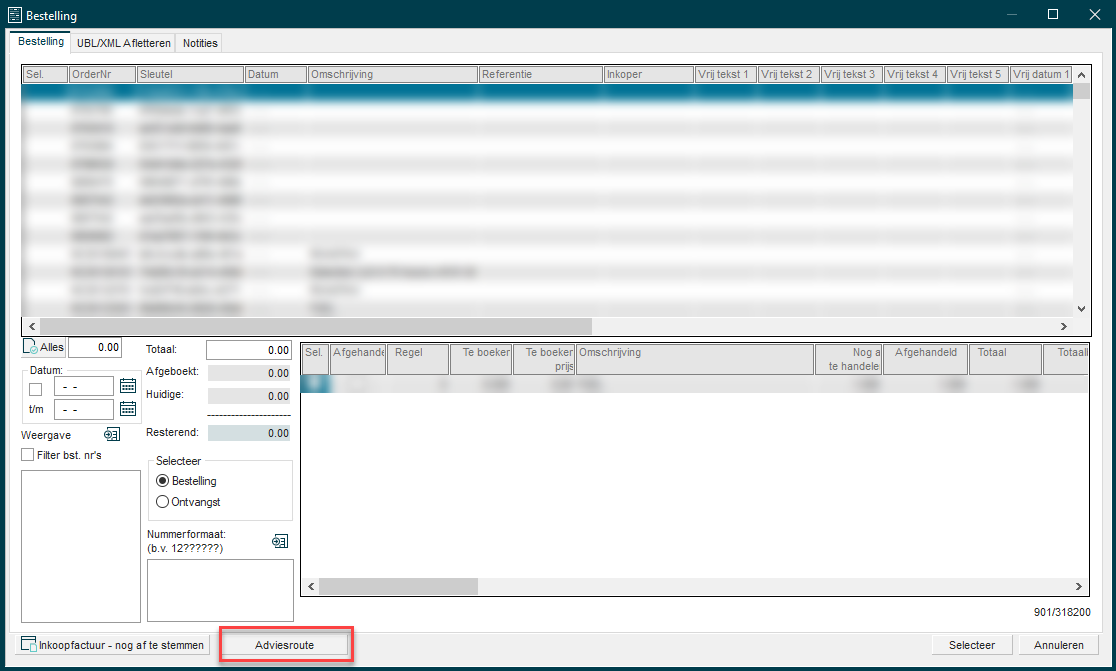This screenshot has width=1116, height=671.
Task: Enable the Datum filter checkbox
Action: [36, 389]
